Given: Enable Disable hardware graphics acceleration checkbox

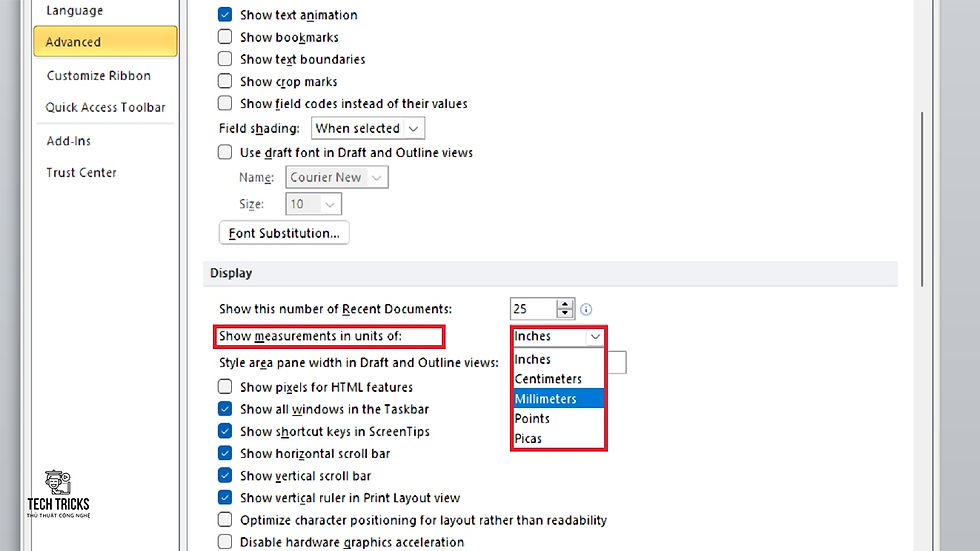Looking at the screenshot, I should tap(225, 542).
